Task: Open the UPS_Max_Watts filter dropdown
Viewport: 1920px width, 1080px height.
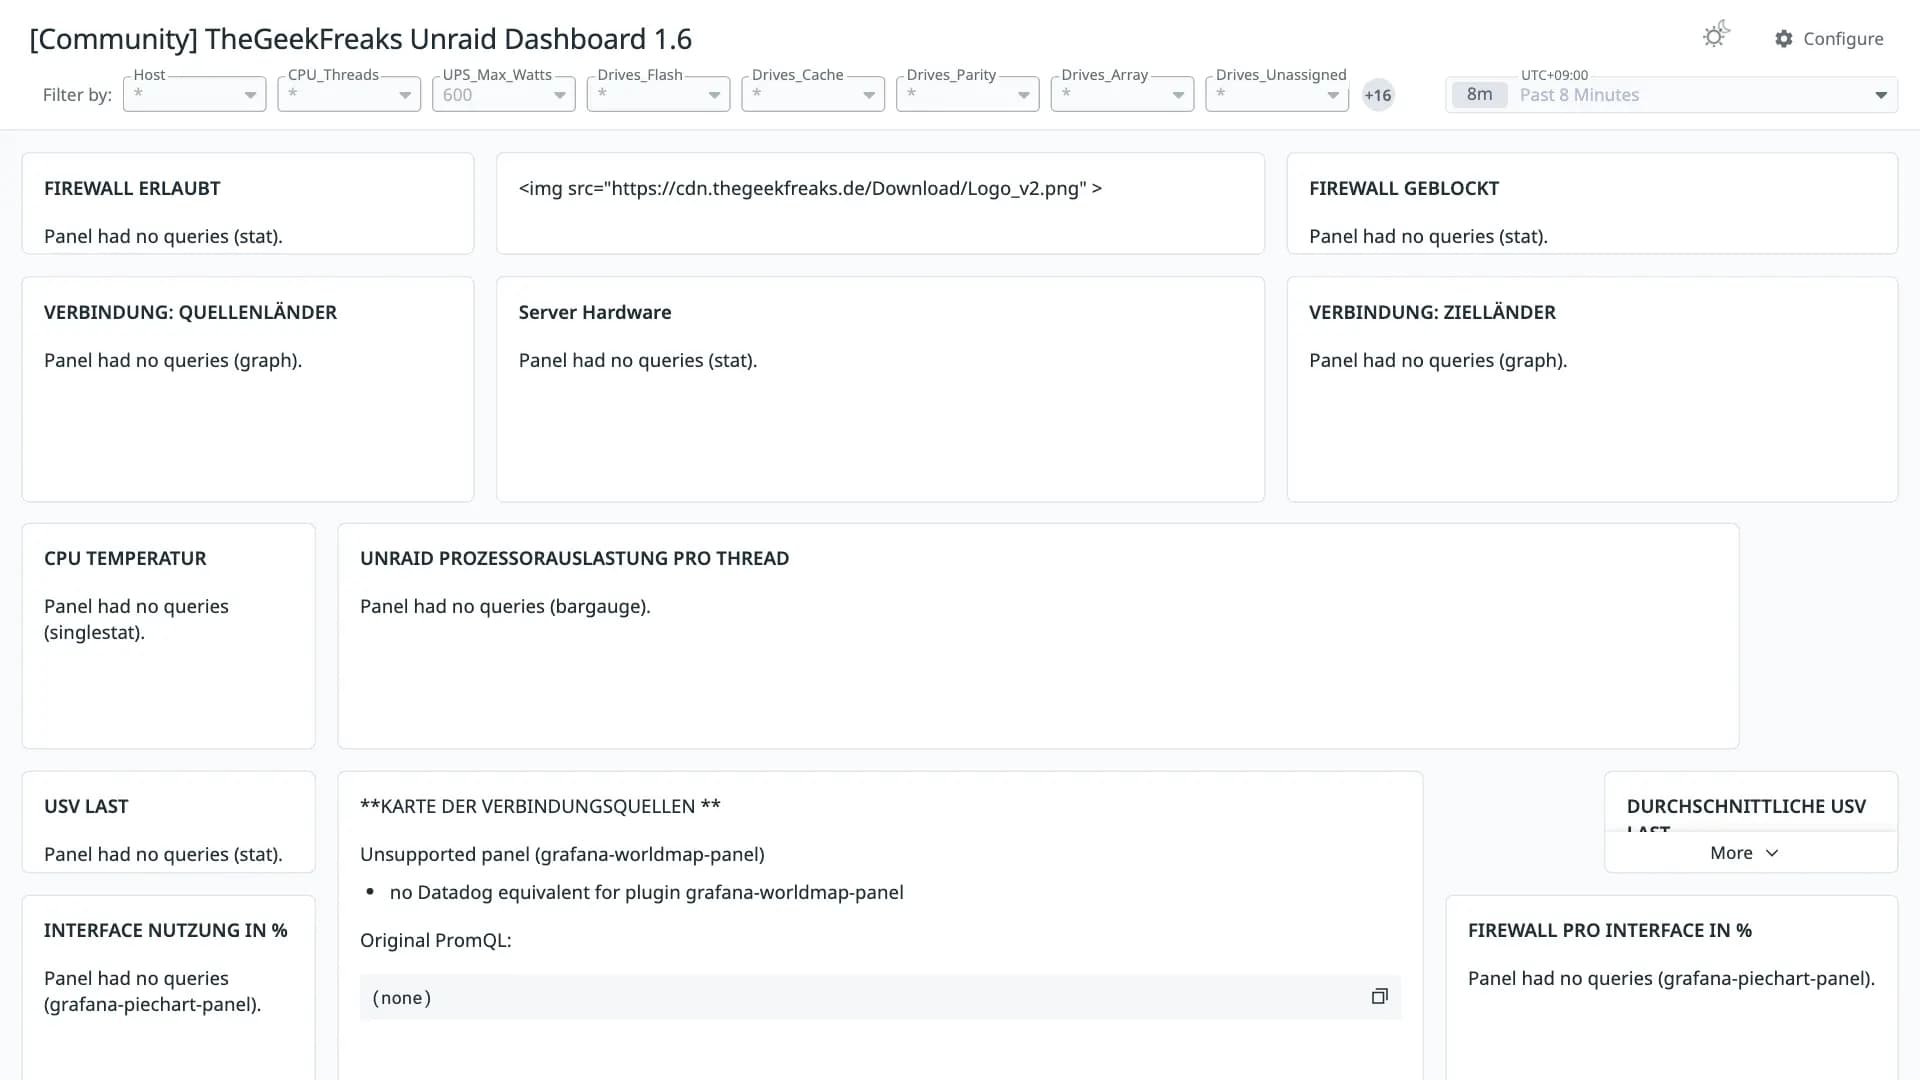Action: coord(503,94)
